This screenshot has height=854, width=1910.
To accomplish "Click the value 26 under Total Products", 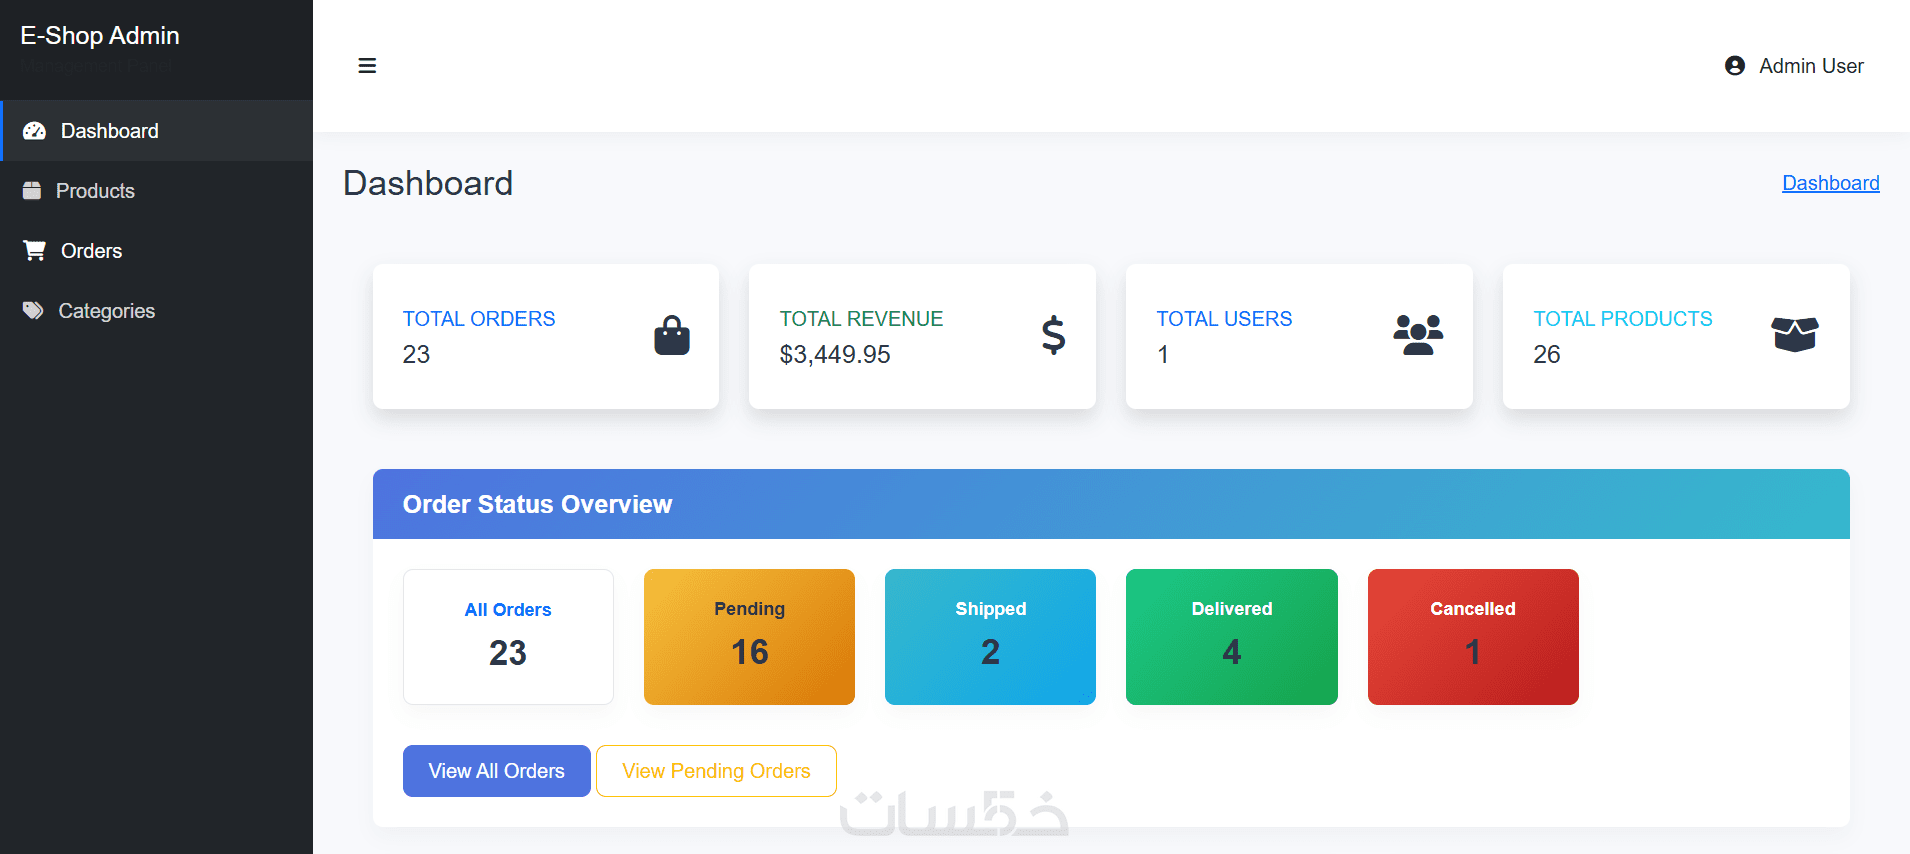I will [x=1547, y=355].
